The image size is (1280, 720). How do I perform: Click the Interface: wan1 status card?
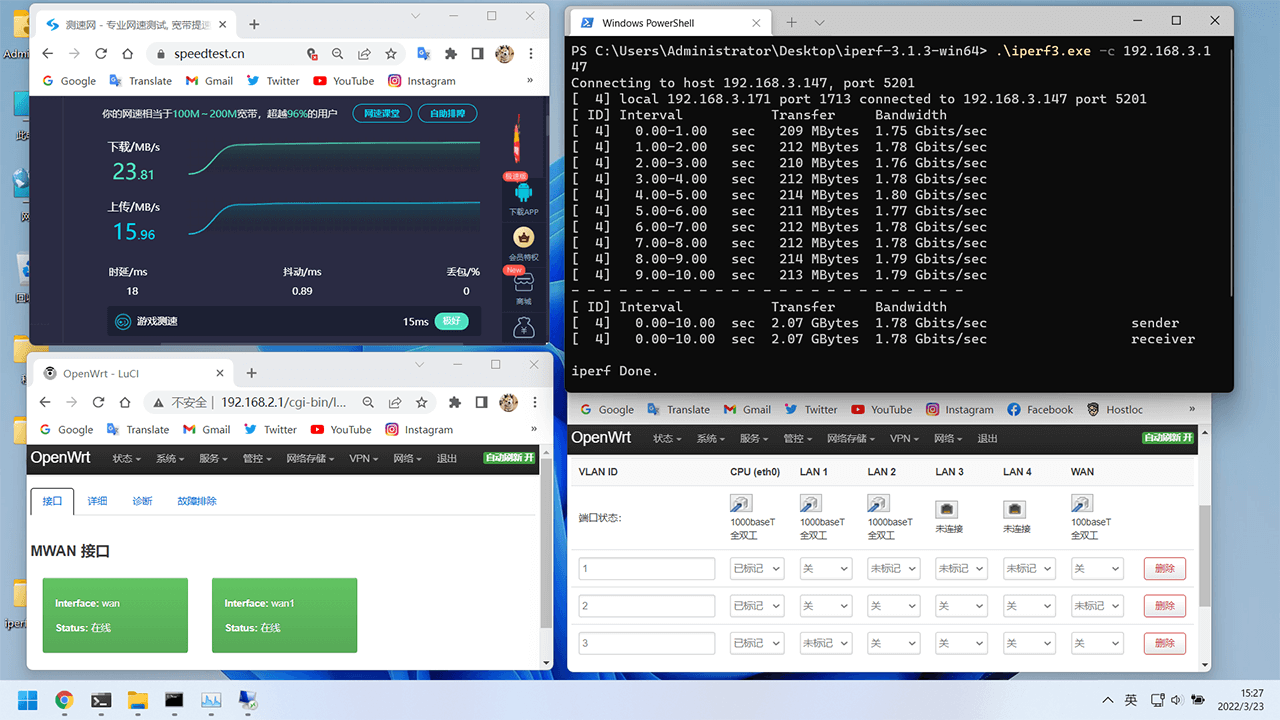coord(284,615)
